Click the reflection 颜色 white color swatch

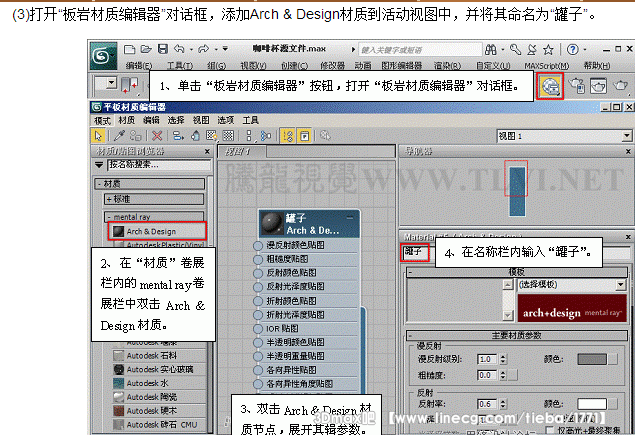click(x=592, y=404)
